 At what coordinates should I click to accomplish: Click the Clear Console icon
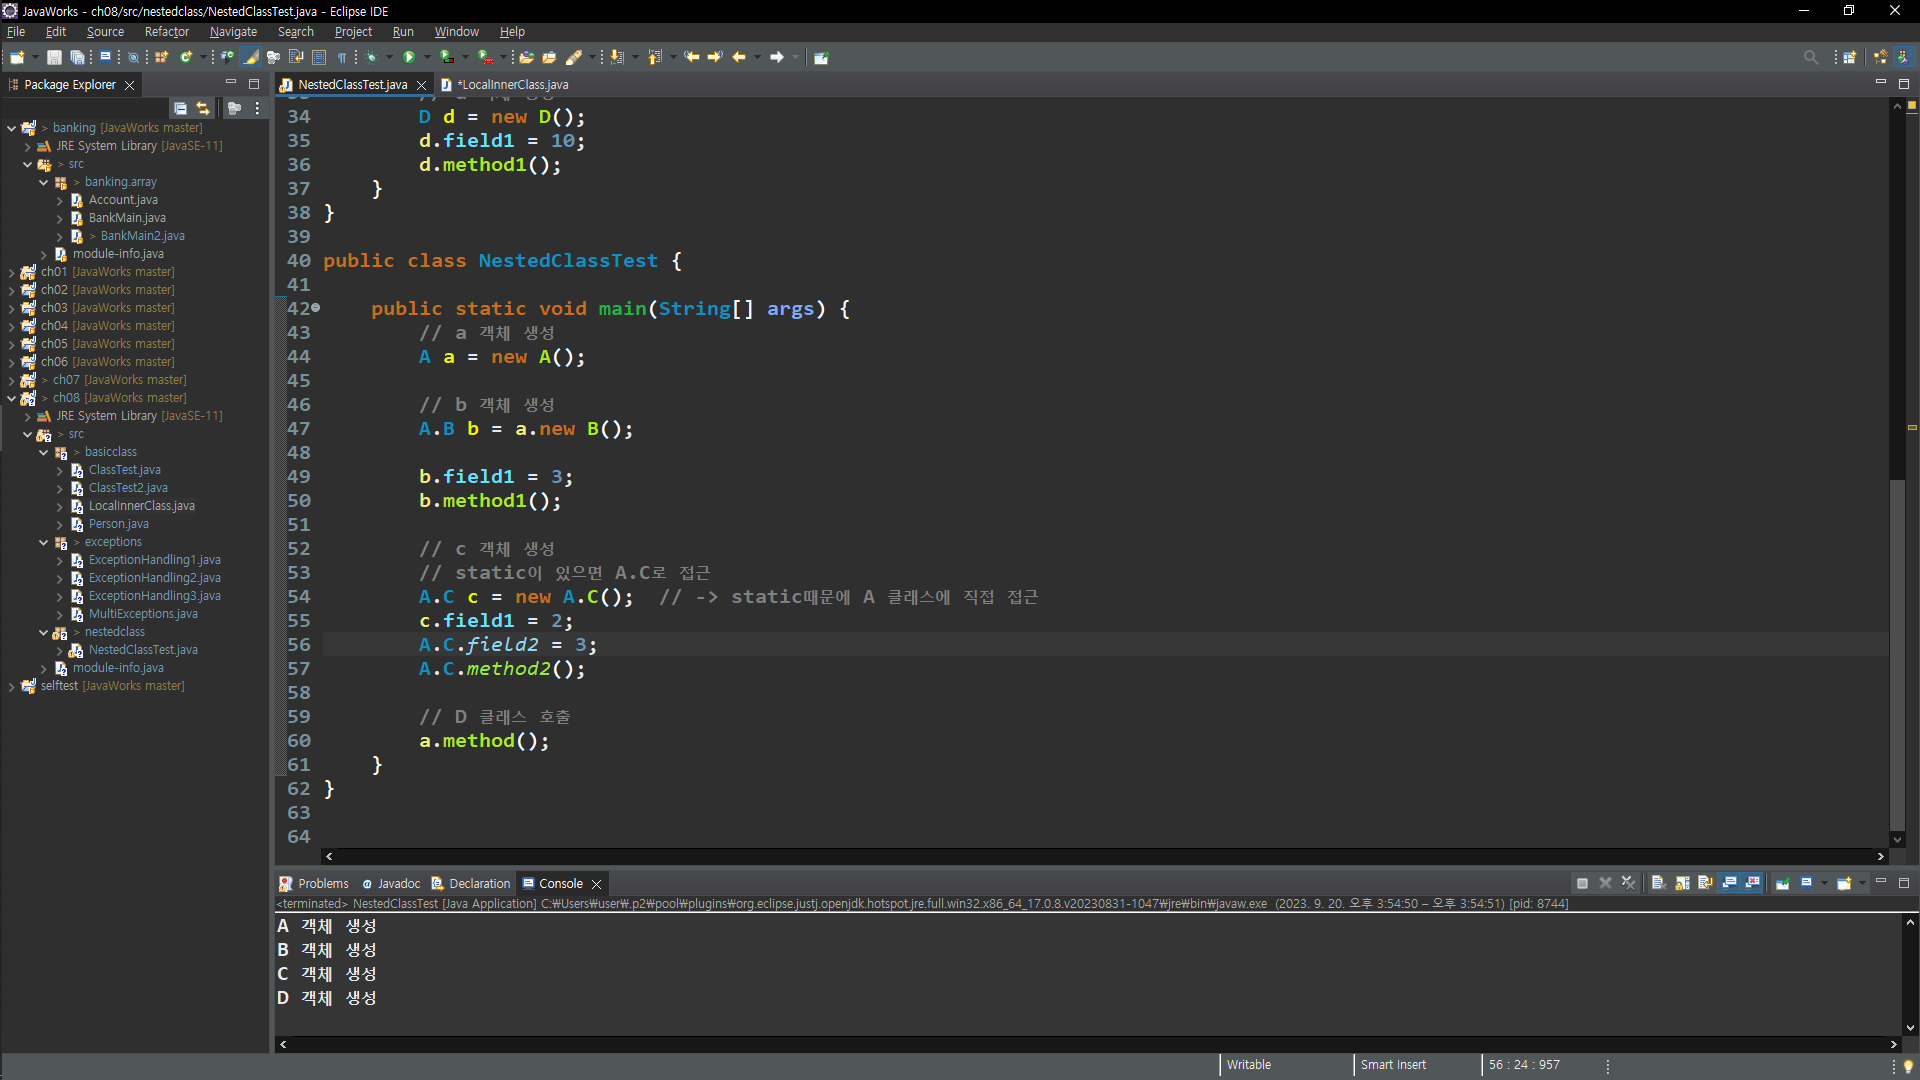pyautogui.click(x=1658, y=883)
